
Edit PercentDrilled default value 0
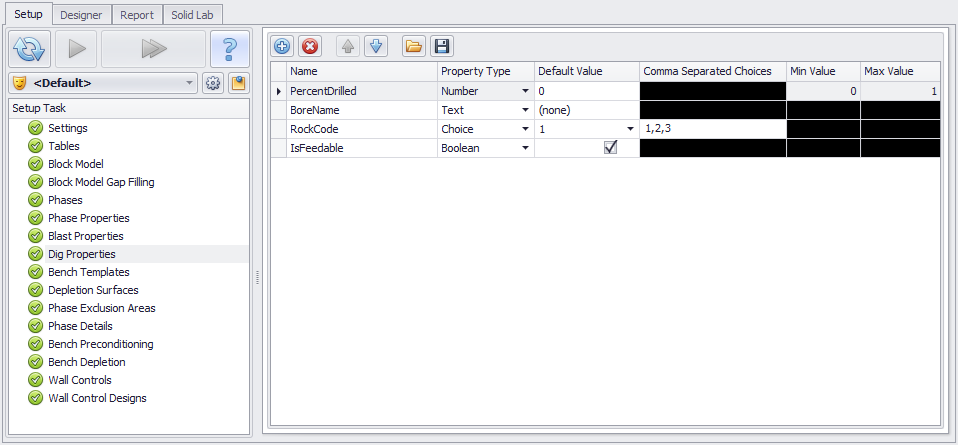(587, 91)
